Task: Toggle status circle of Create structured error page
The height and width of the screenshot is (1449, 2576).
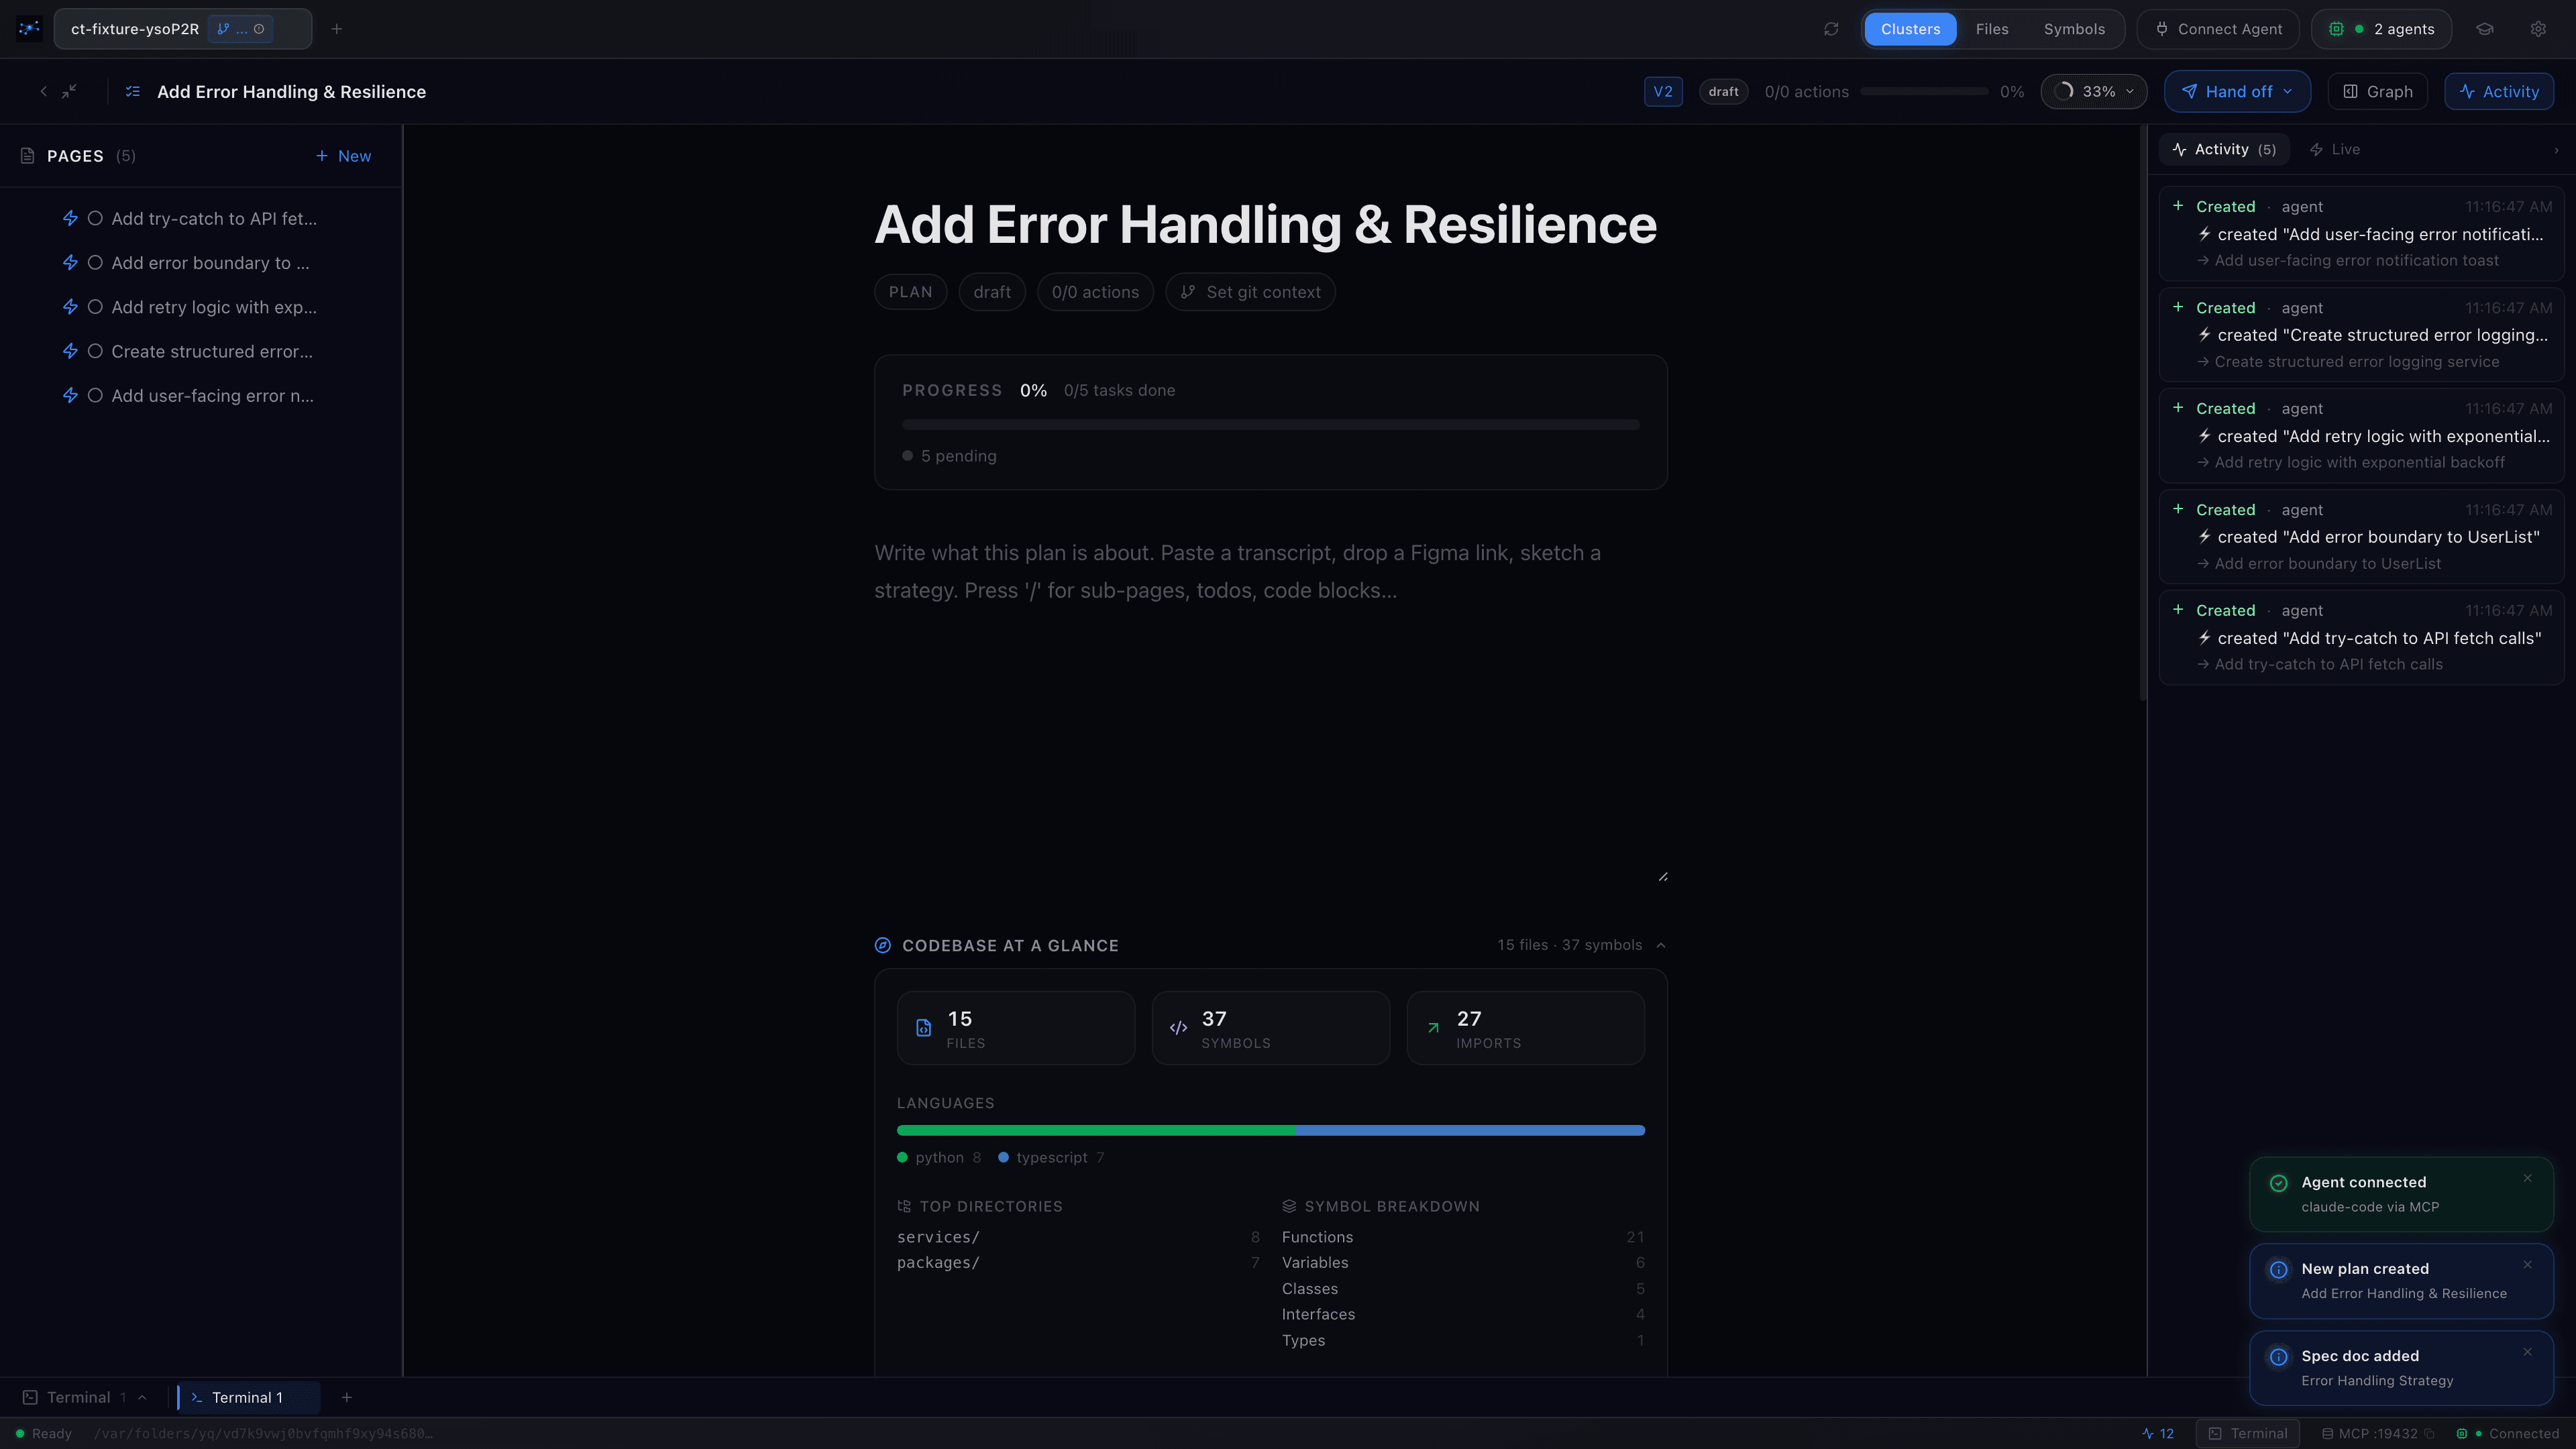Action: [x=95, y=351]
